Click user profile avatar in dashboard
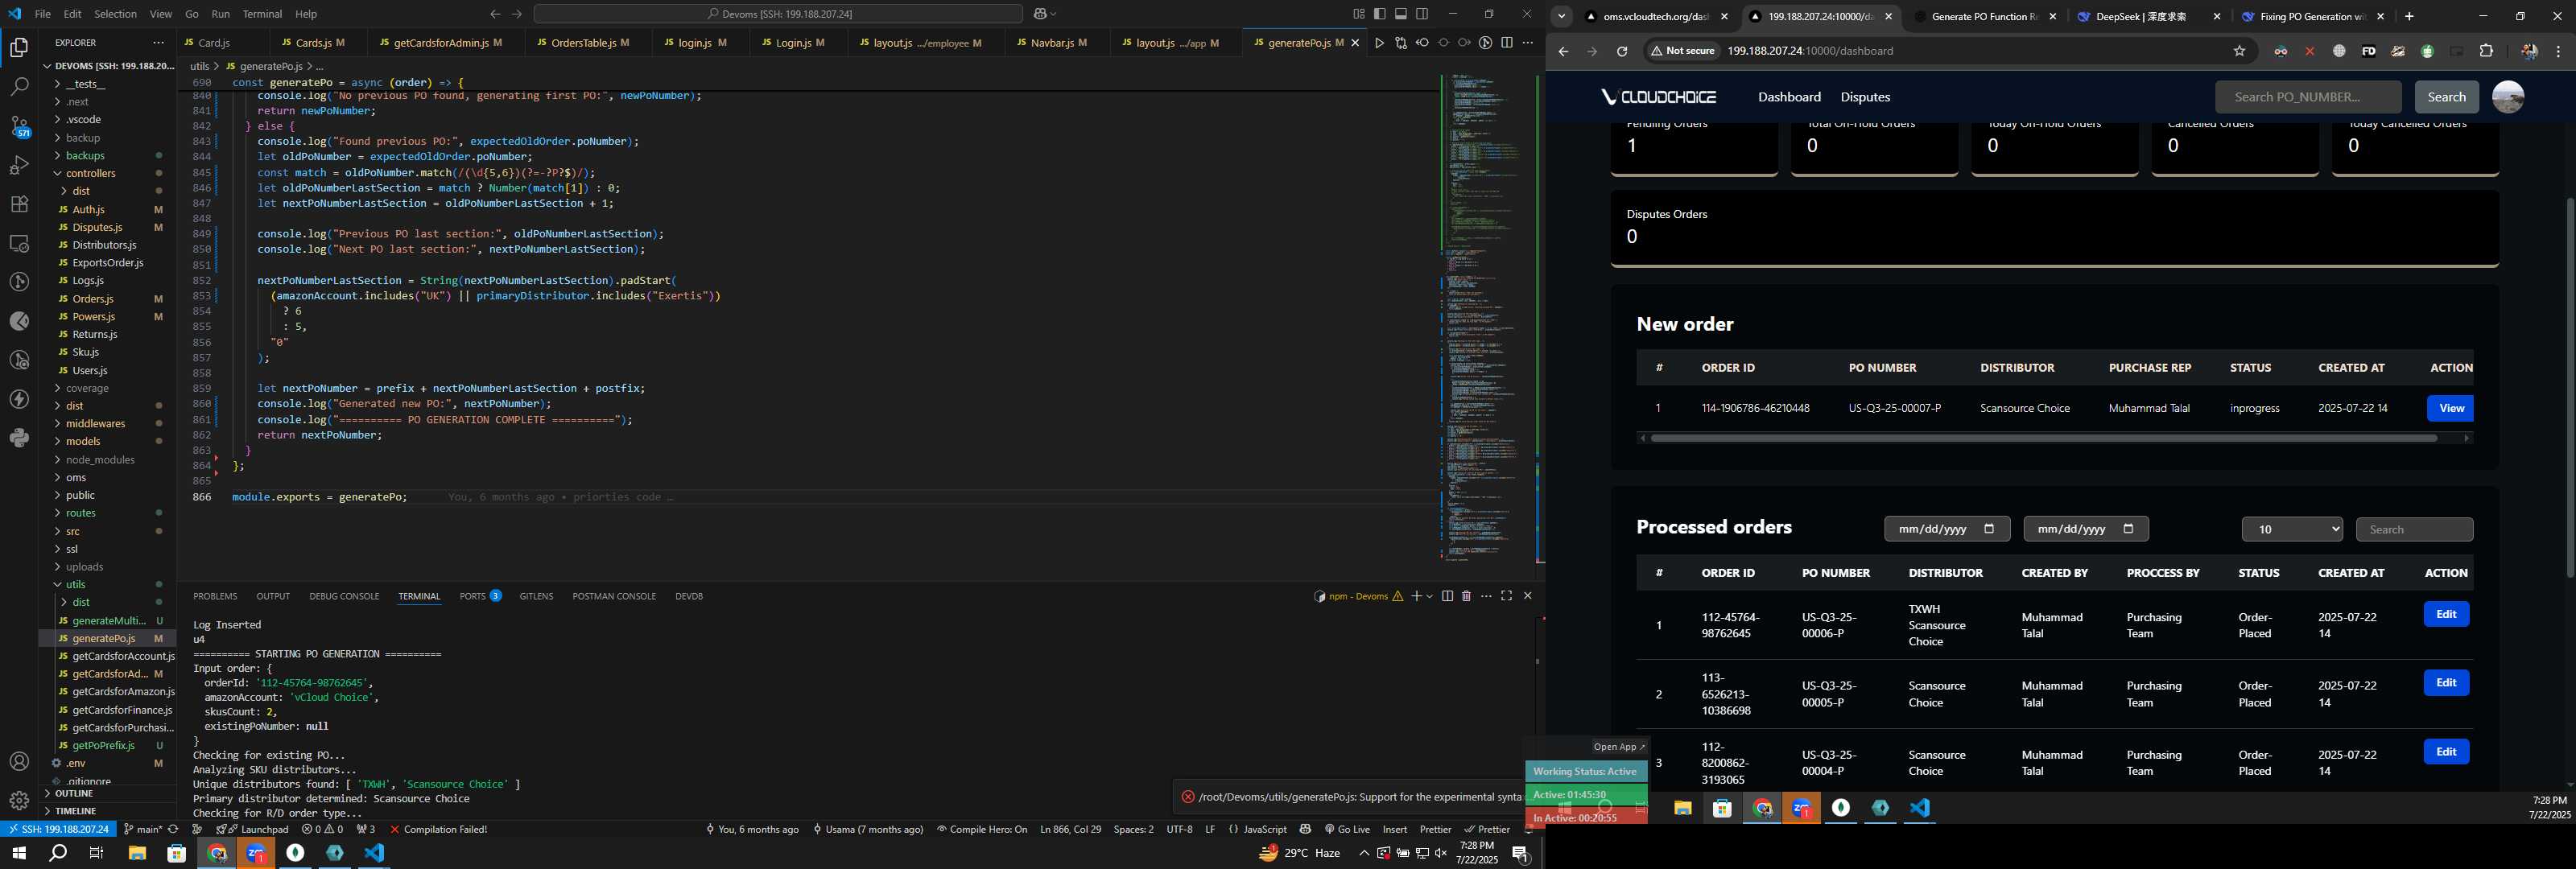Image resolution: width=2576 pixels, height=869 pixels. 2507,97
